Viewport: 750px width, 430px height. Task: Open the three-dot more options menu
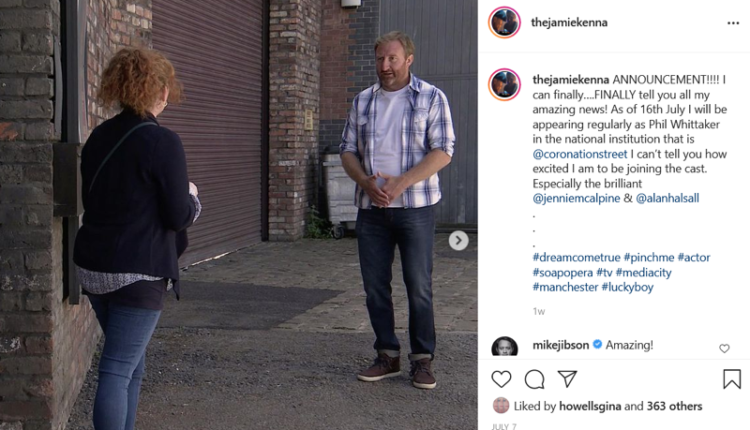pyautogui.click(x=733, y=23)
